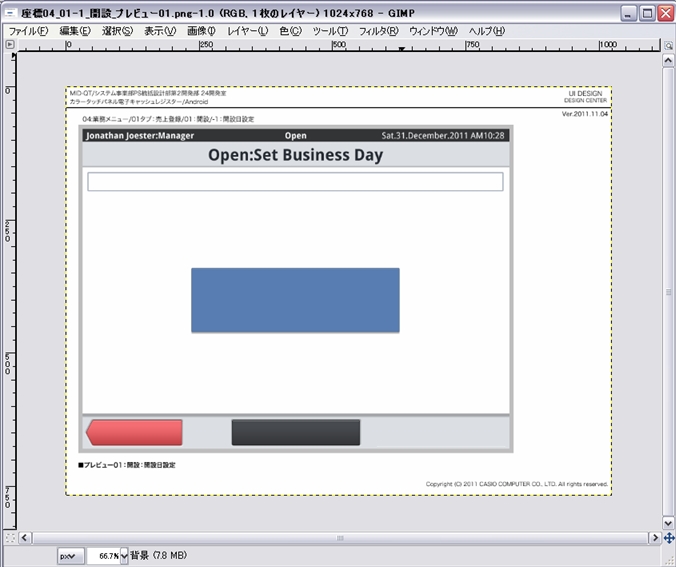Toggle zoom-on-window-resize icon above the vertical scrollbar
Viewport: 676px width, 567px height.
(669, 46)
